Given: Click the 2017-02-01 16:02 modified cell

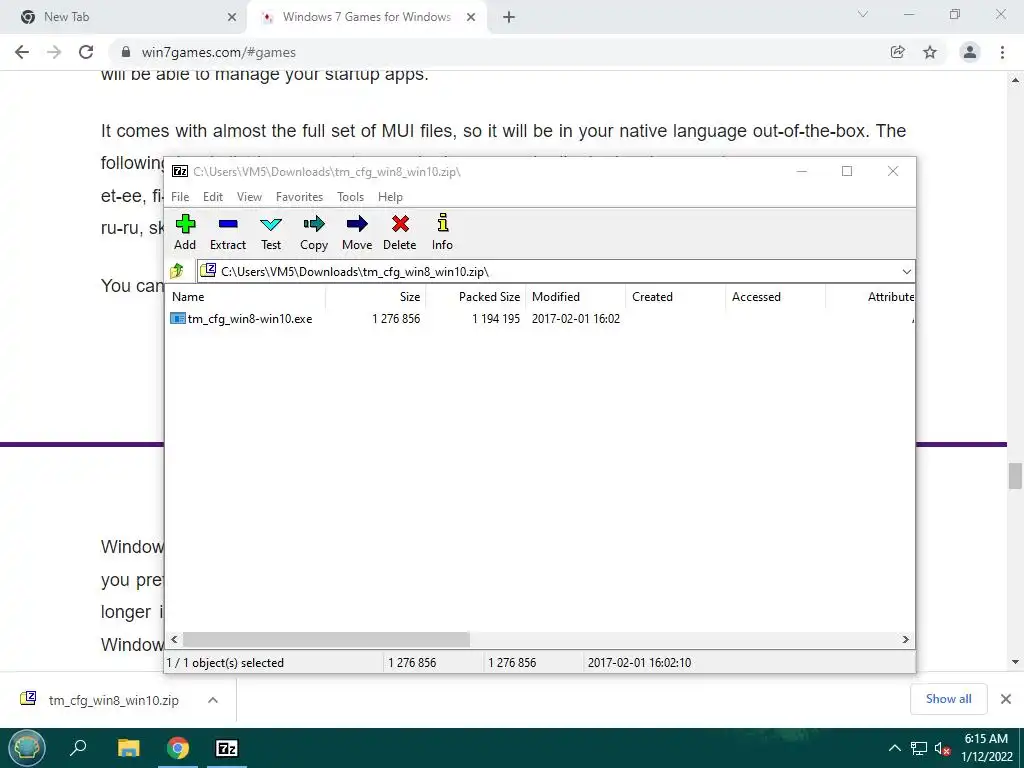Looking at the screenshot, I should [x=575, y=319].
